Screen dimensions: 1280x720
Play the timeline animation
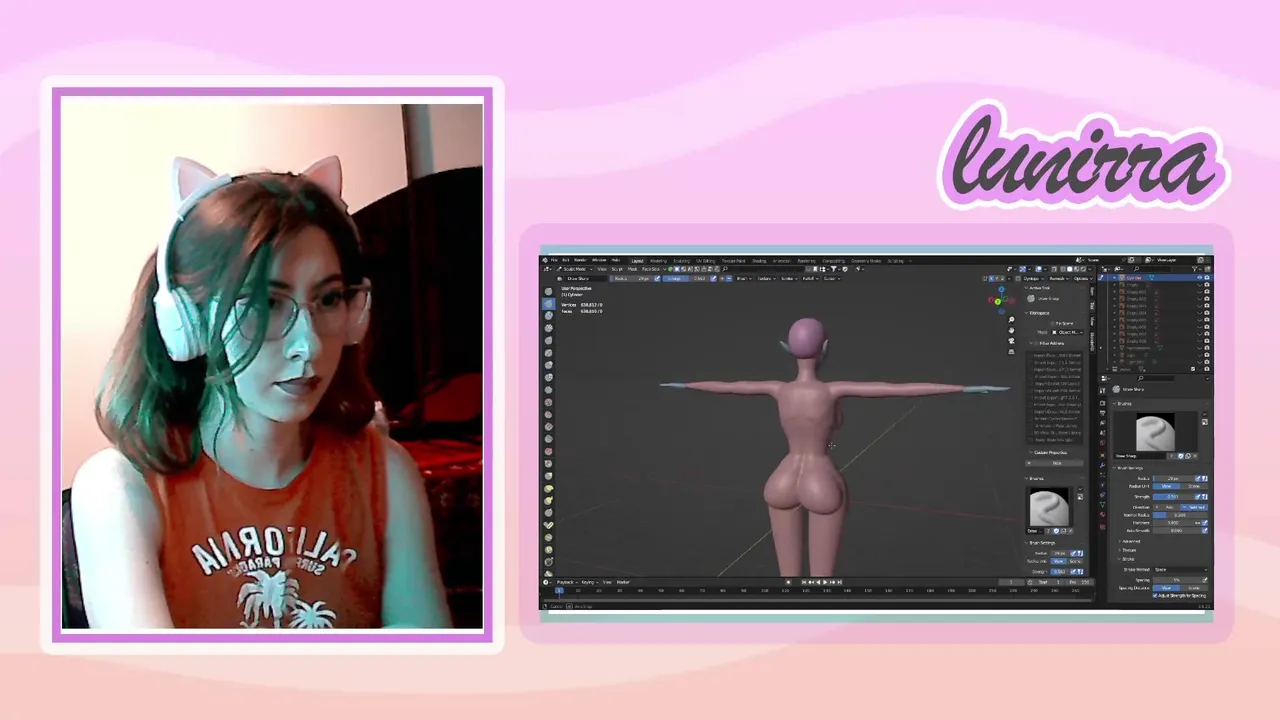click(825, 582)
